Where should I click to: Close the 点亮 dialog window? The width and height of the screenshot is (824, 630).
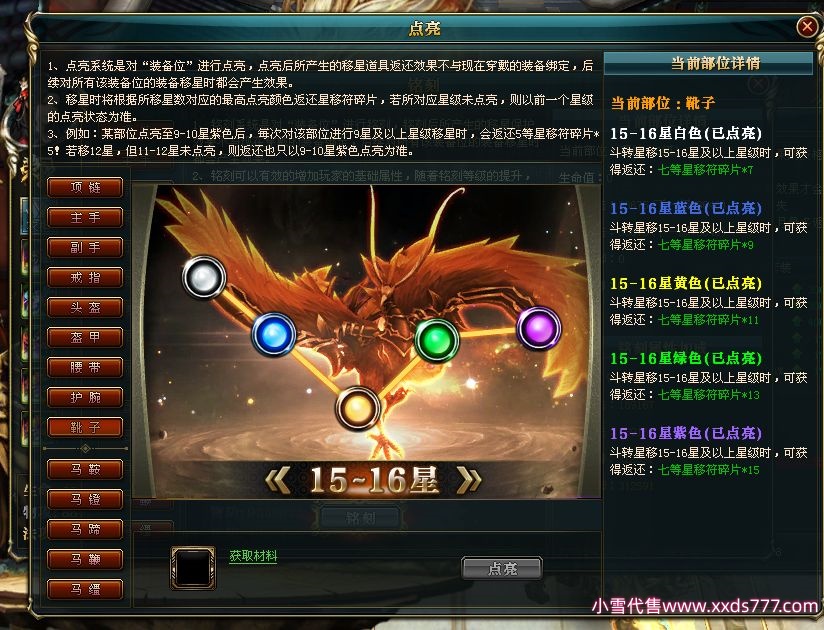click(807, 26)
